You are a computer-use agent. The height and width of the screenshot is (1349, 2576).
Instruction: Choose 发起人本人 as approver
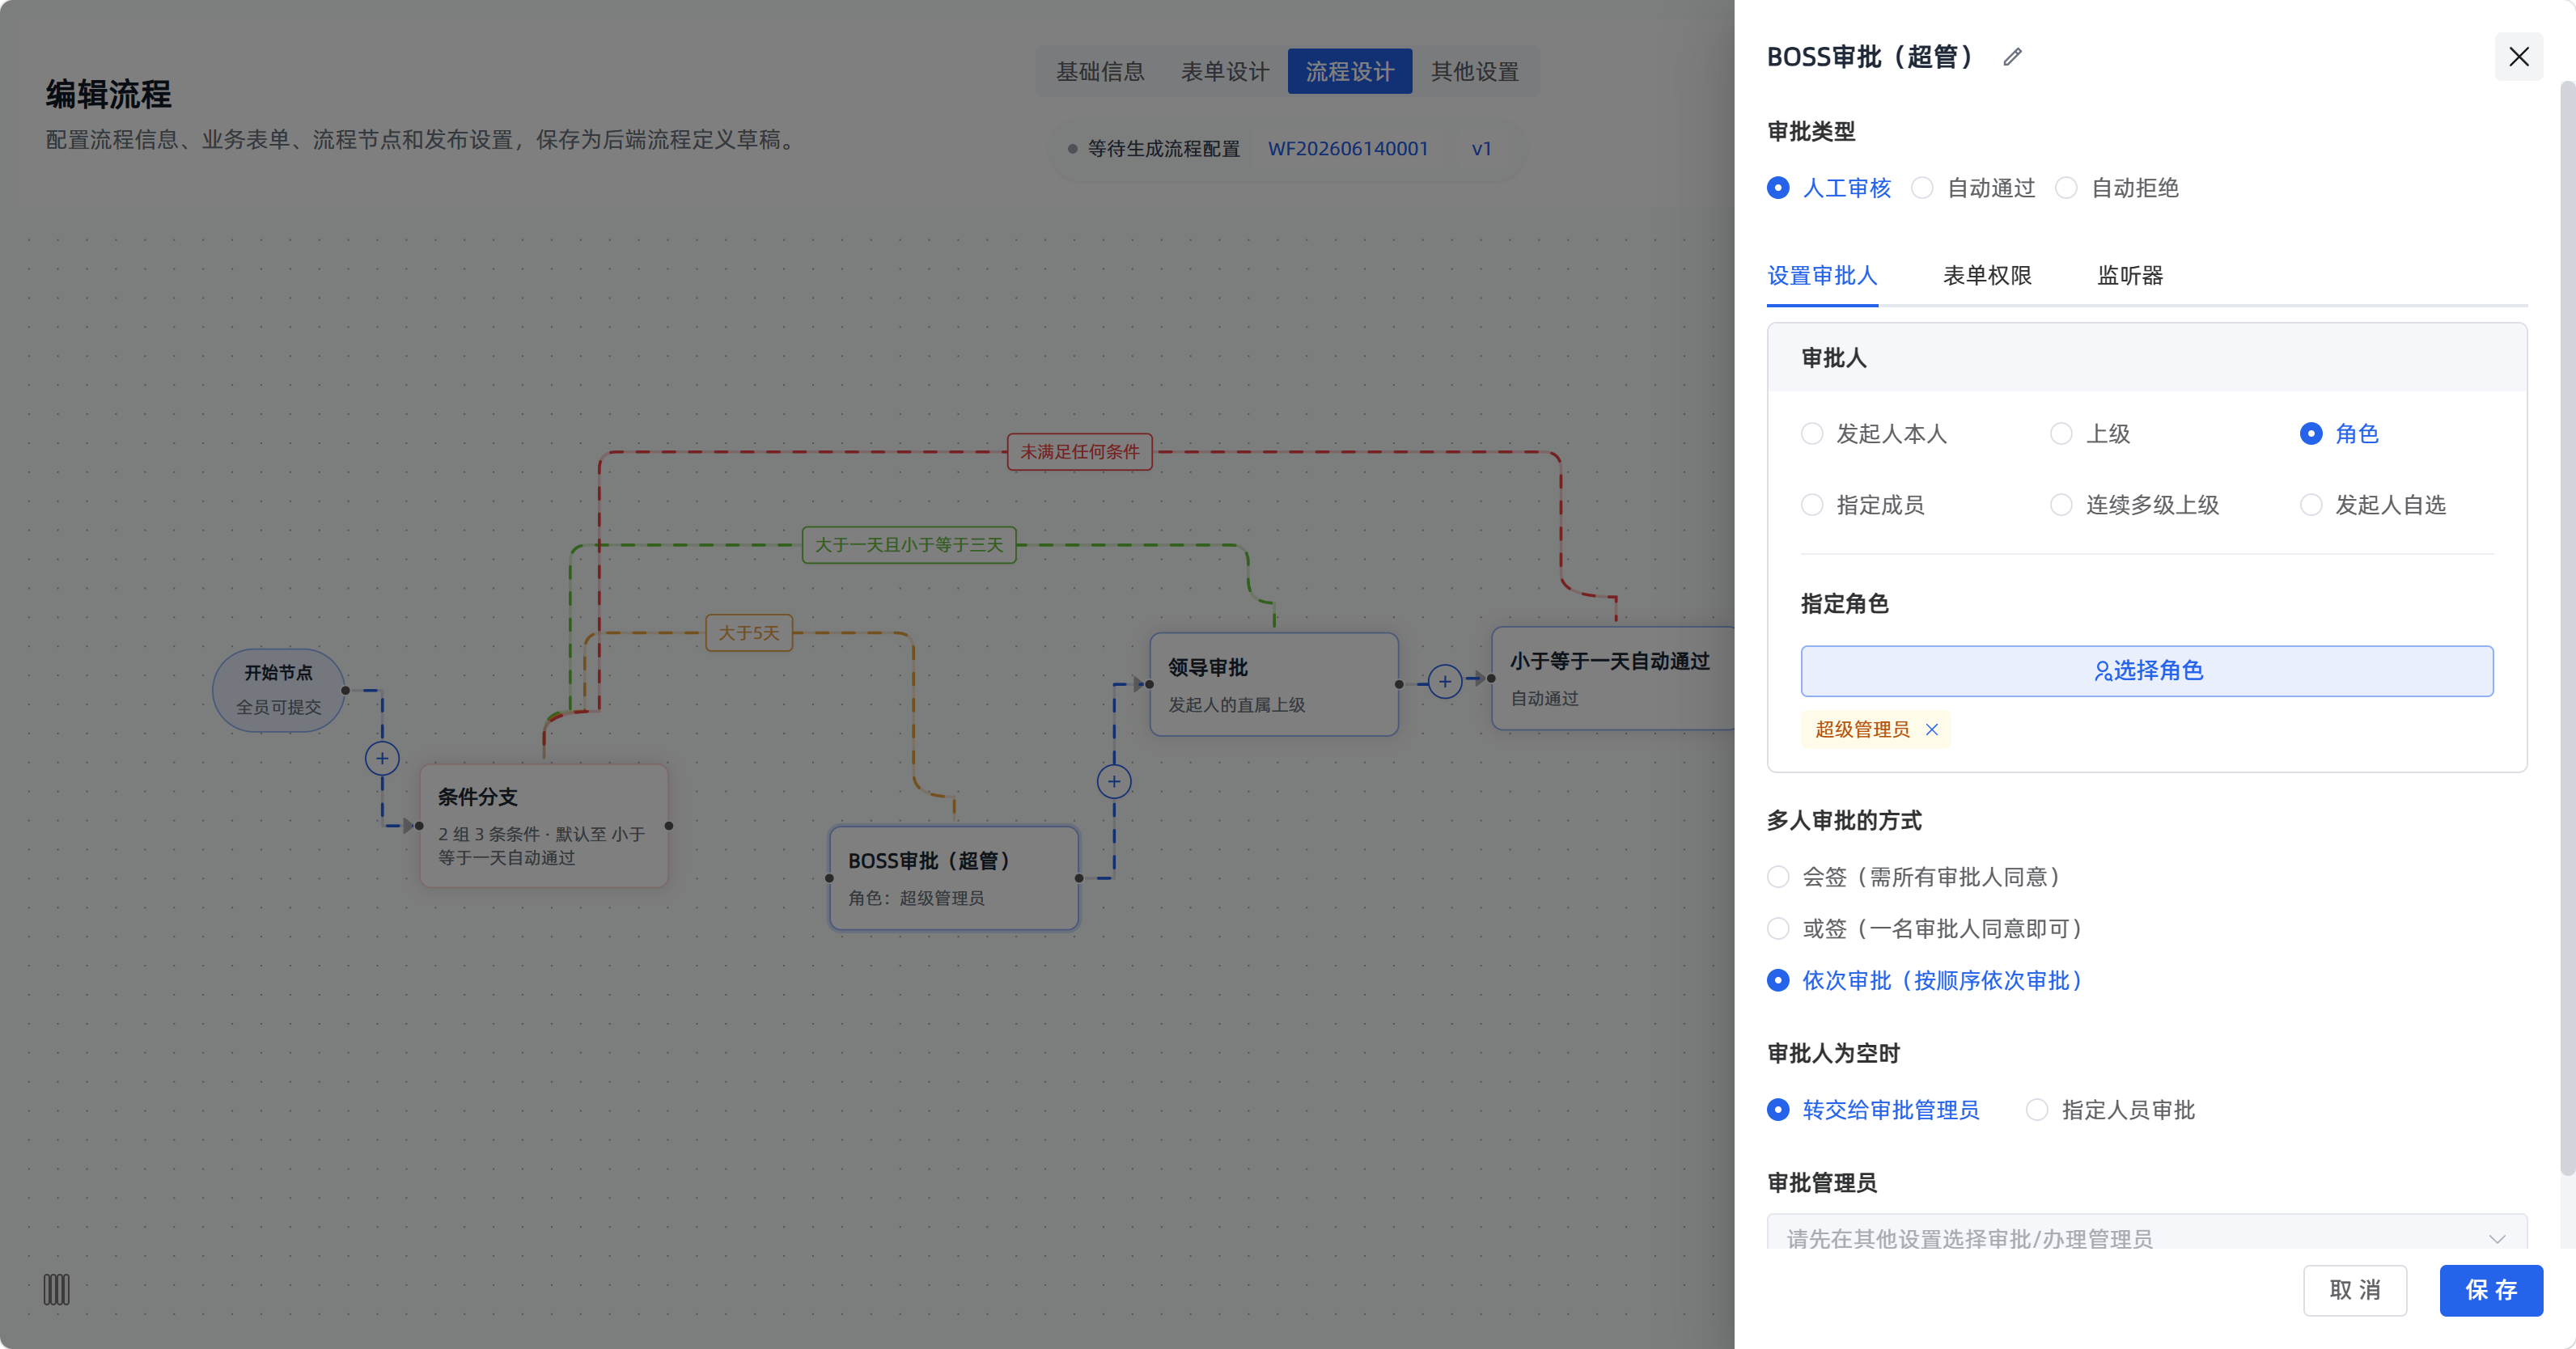tap(1873, 434)
